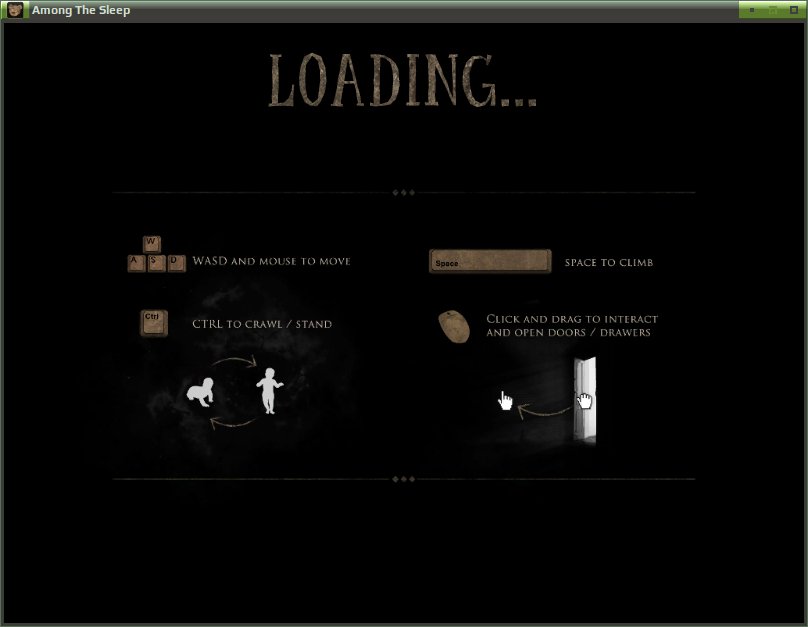Click the crawling baby silhouette
Image resolution: width=808 pixels, height=627 pixels.
click(x=200, y=392)
